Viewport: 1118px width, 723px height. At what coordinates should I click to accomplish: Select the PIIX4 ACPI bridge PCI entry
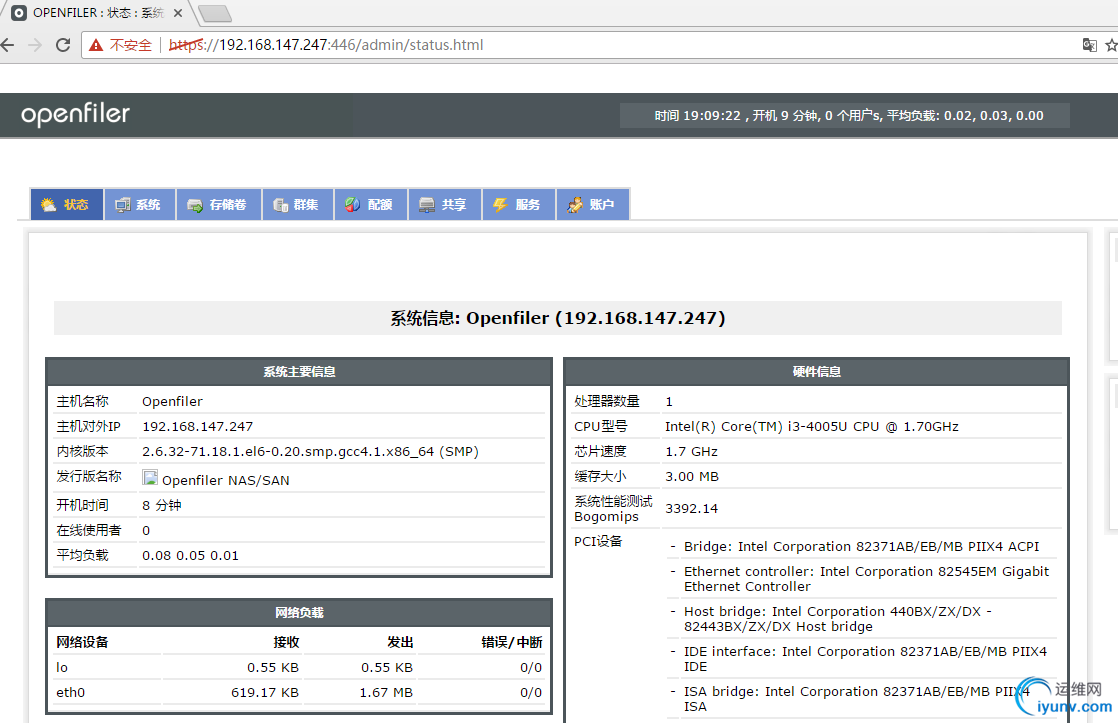click(861, 546)
